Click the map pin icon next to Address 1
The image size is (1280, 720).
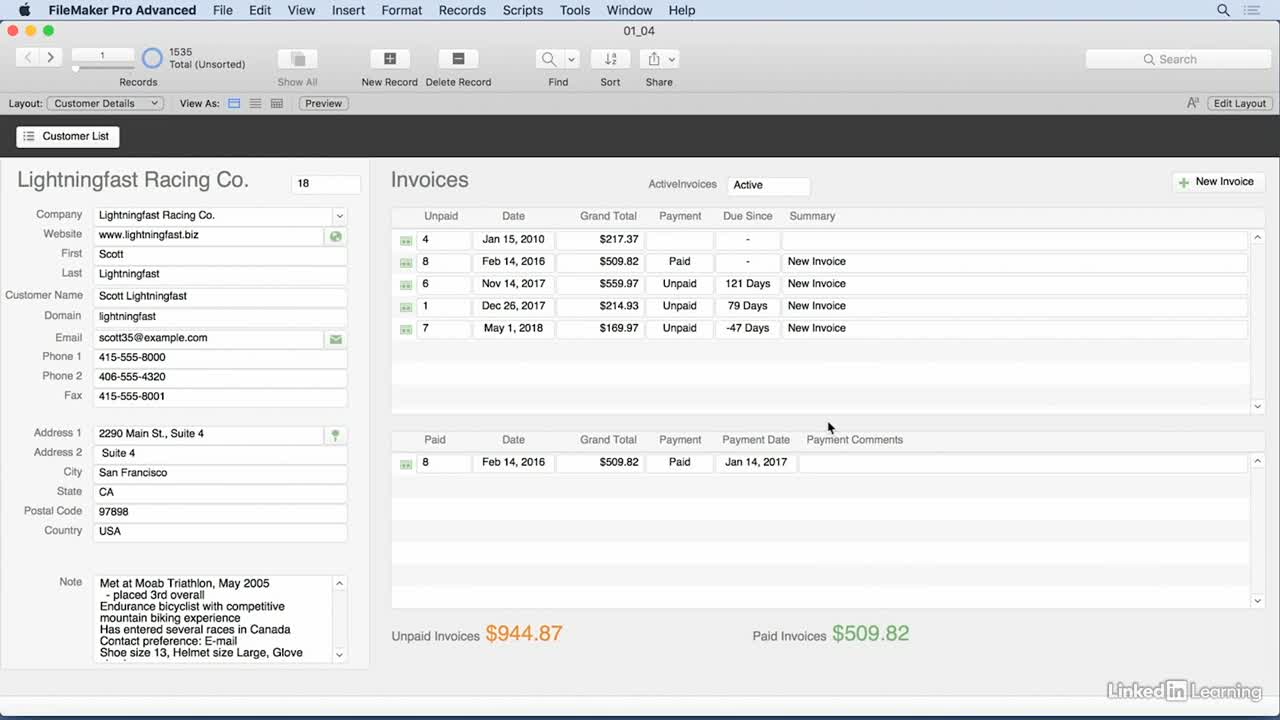point(336,435)
